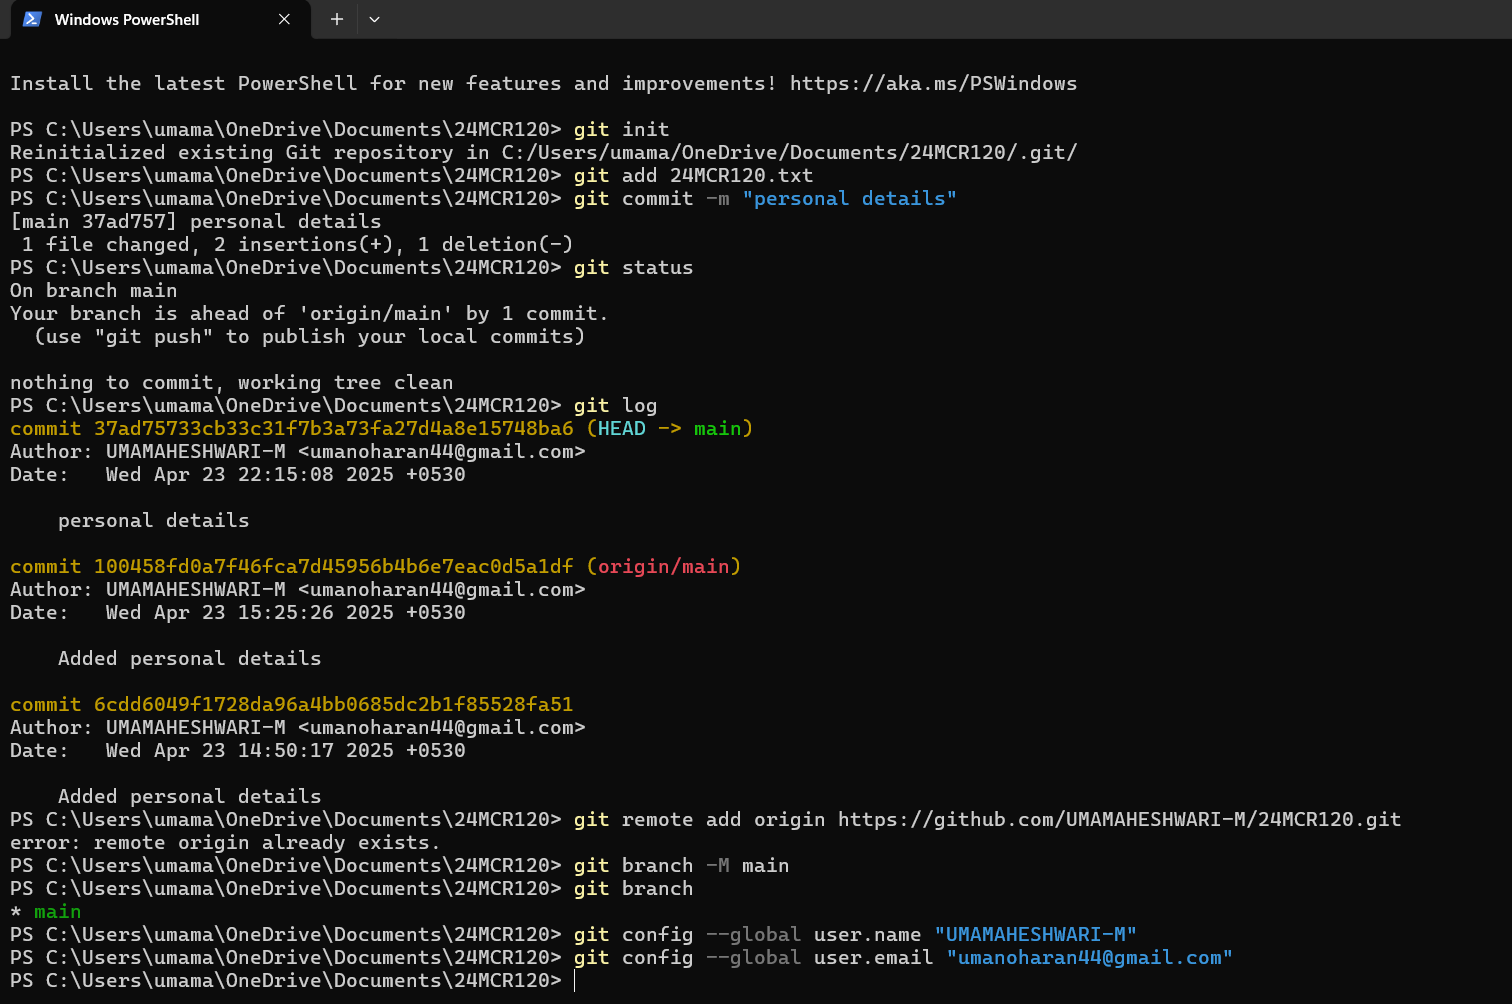Click the 'git status' command text

coord(633,267)
